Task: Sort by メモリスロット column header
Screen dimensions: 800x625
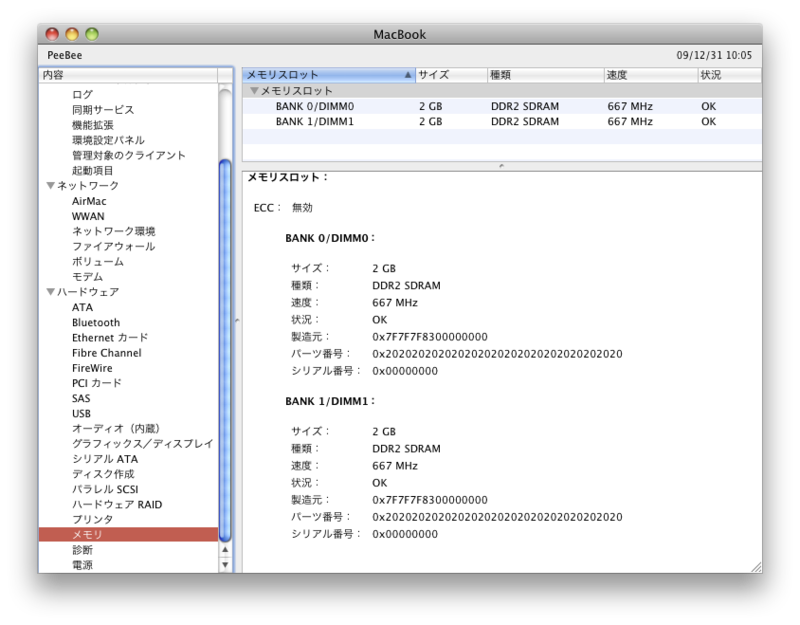Action: (329, 75)
